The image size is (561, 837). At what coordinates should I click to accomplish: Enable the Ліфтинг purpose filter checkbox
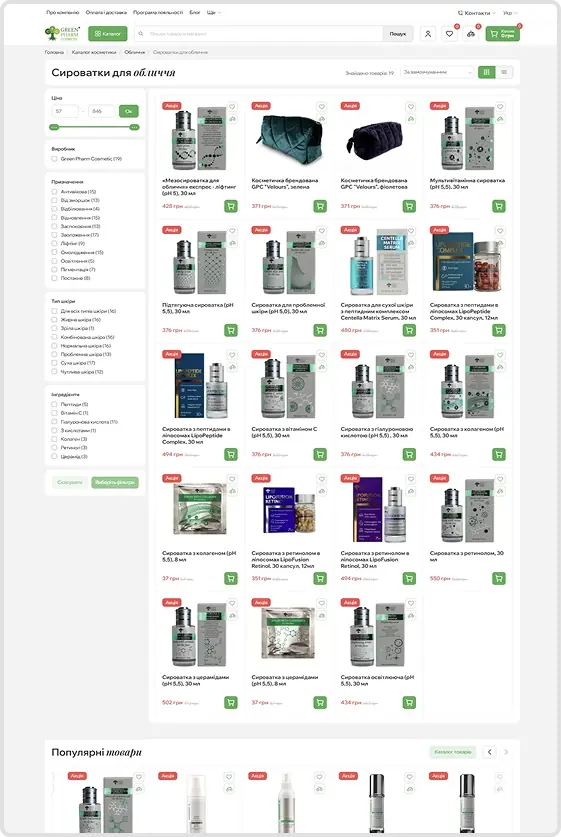click(x=54, y=243)
